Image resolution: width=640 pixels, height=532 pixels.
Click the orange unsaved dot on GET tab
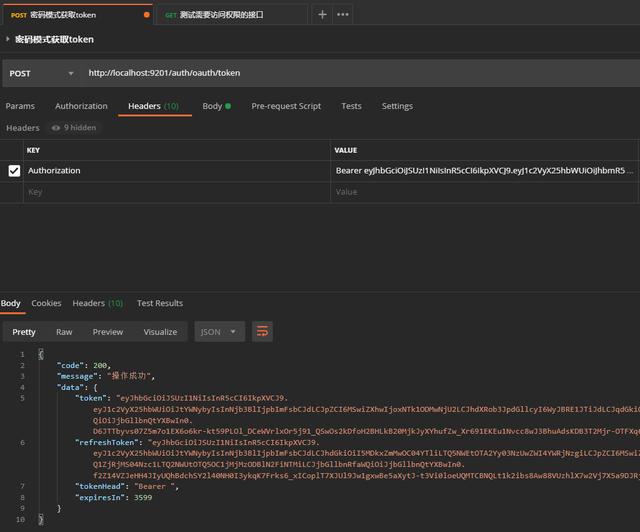click(x=301, y=15)
